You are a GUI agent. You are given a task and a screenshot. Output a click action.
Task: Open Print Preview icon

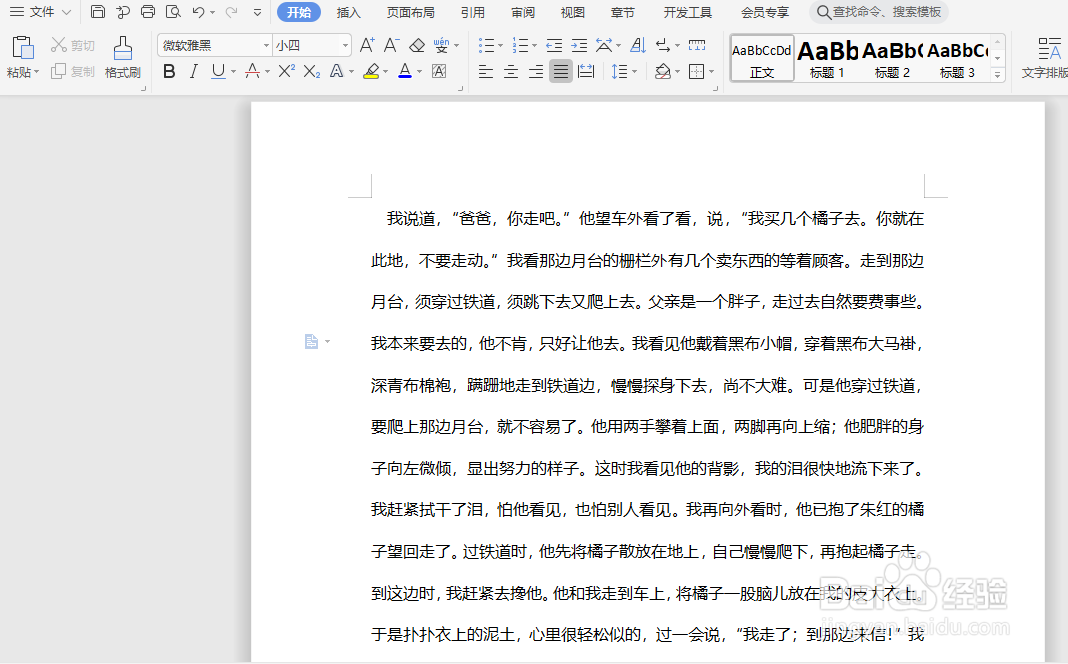coord(173,12)
